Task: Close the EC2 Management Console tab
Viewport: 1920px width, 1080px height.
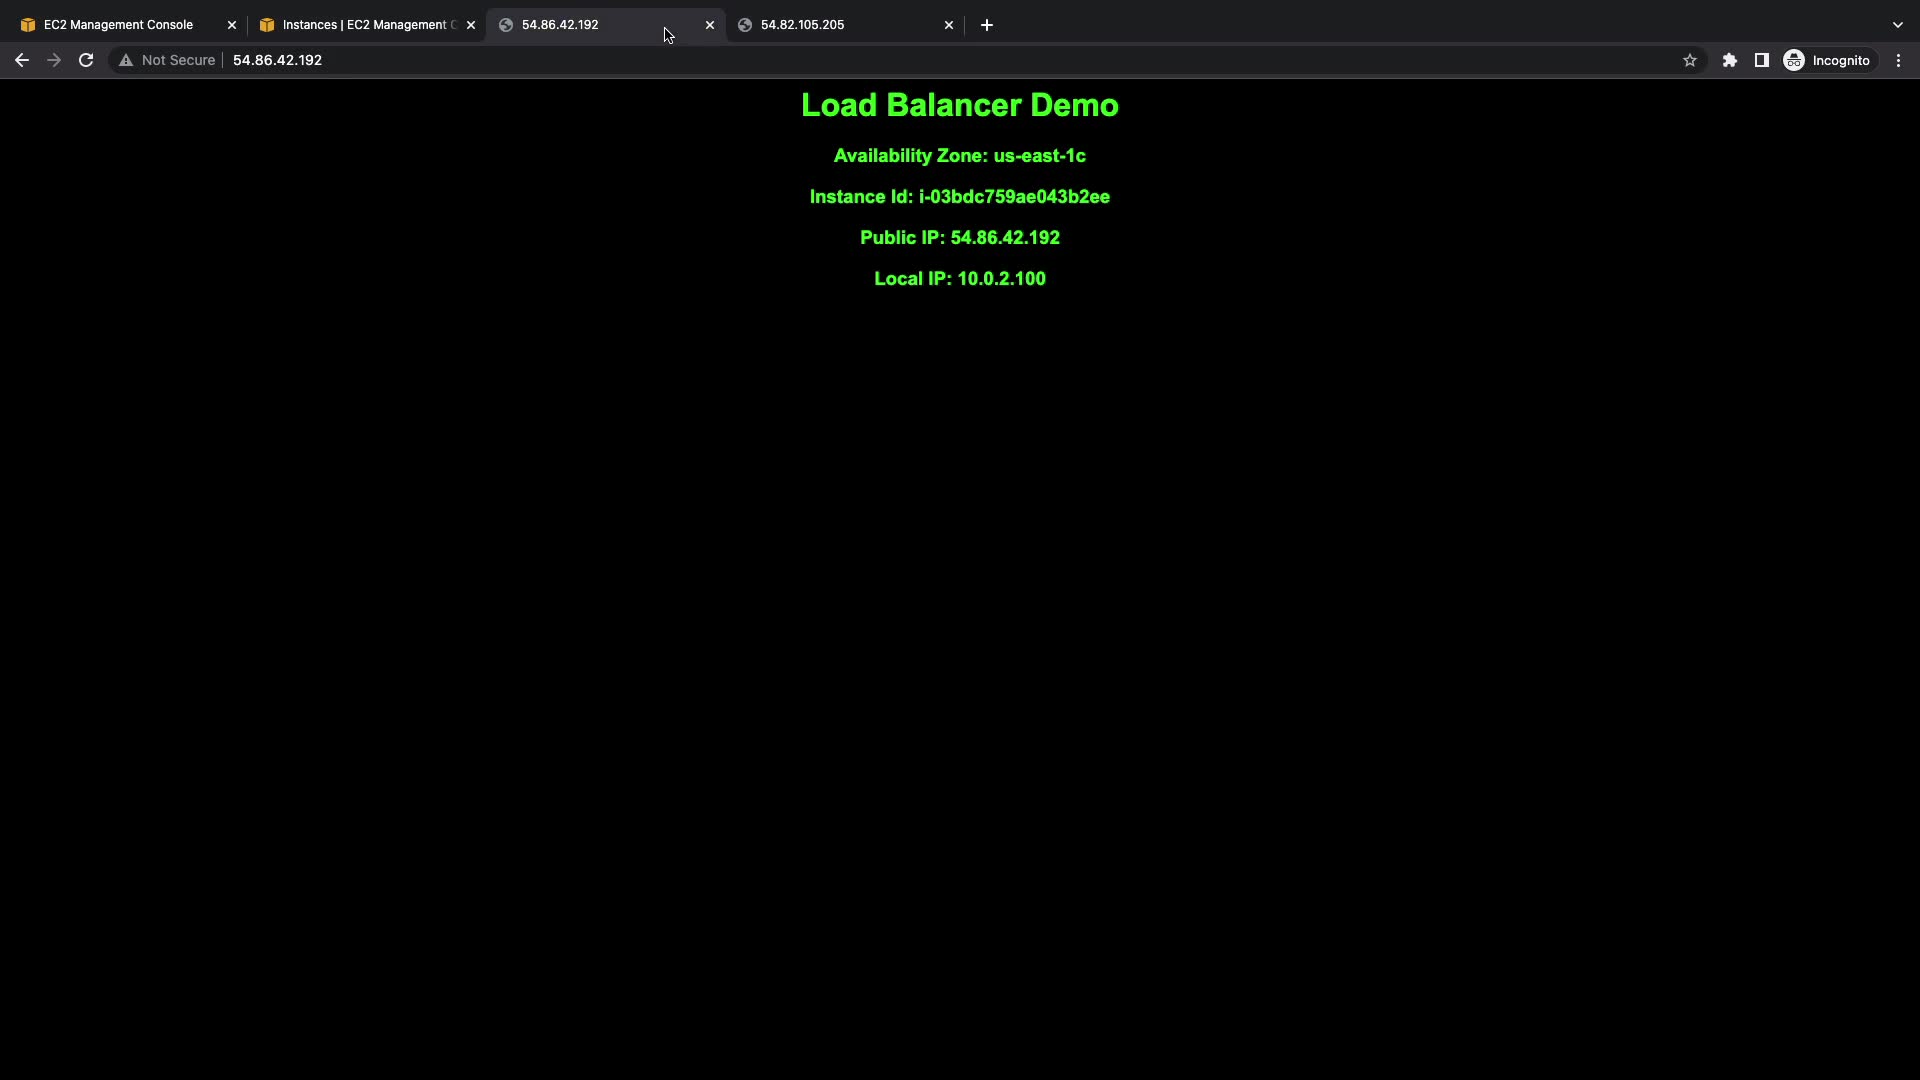Action: pyautogui.click(x=232, y=25)
